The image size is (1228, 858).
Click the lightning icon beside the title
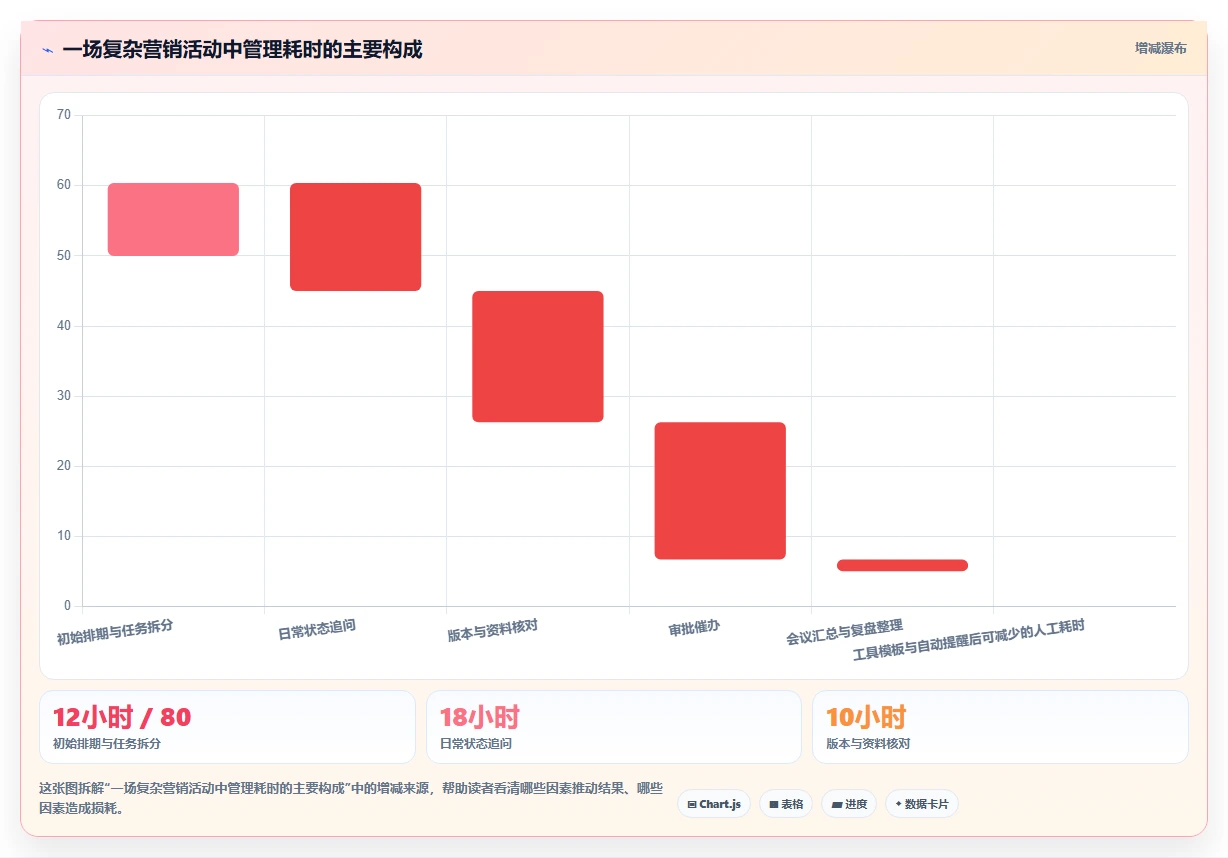[47, 49]
